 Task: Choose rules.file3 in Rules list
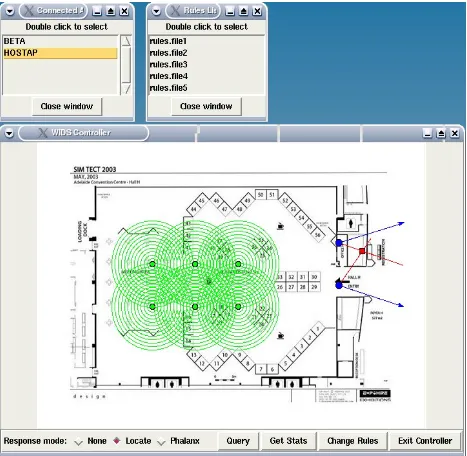(206, 64)
